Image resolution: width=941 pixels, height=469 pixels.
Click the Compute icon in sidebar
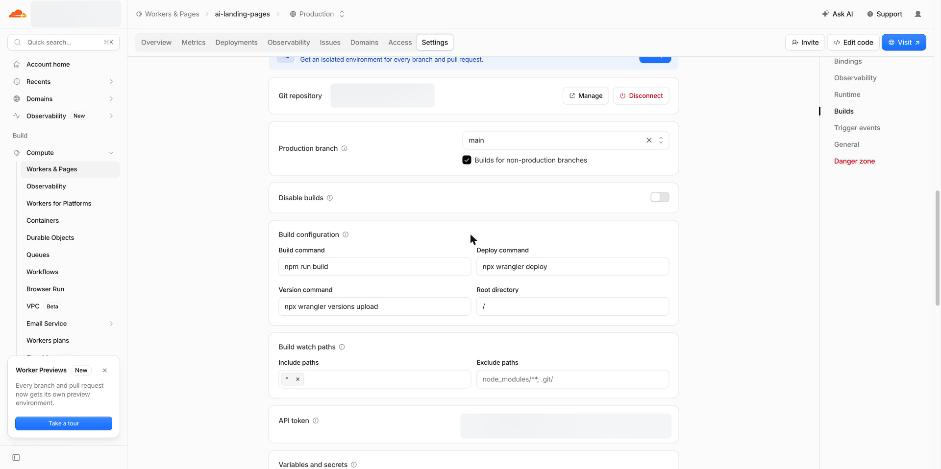pyautogui.click(x=17, y=153)
